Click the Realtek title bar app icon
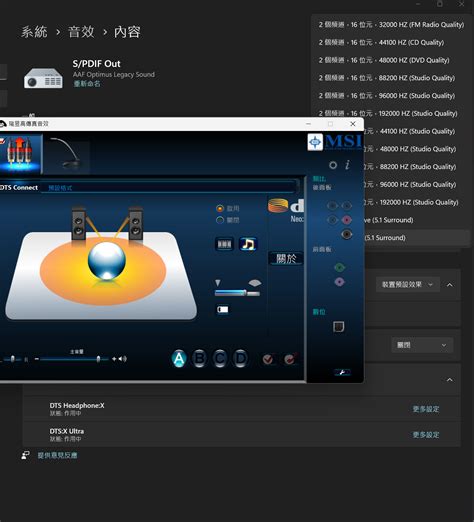The width and height of the screenshot is (474, 522). (x=2, y=124)
